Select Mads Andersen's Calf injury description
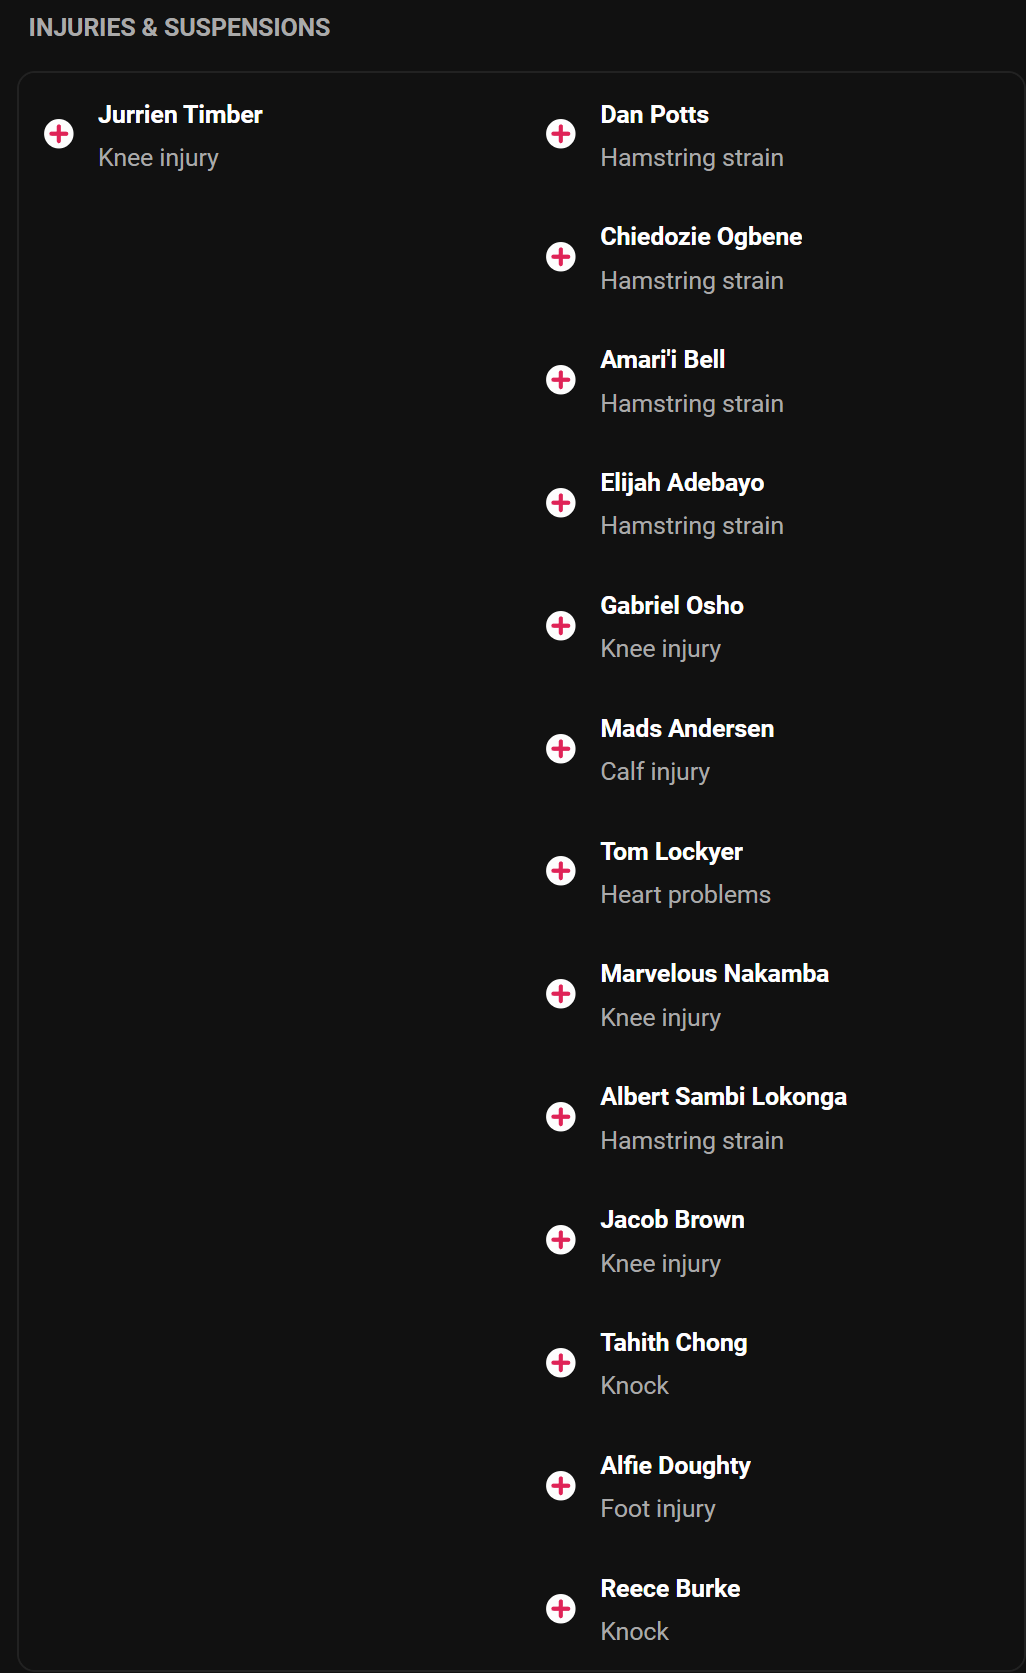 [655, 772]
